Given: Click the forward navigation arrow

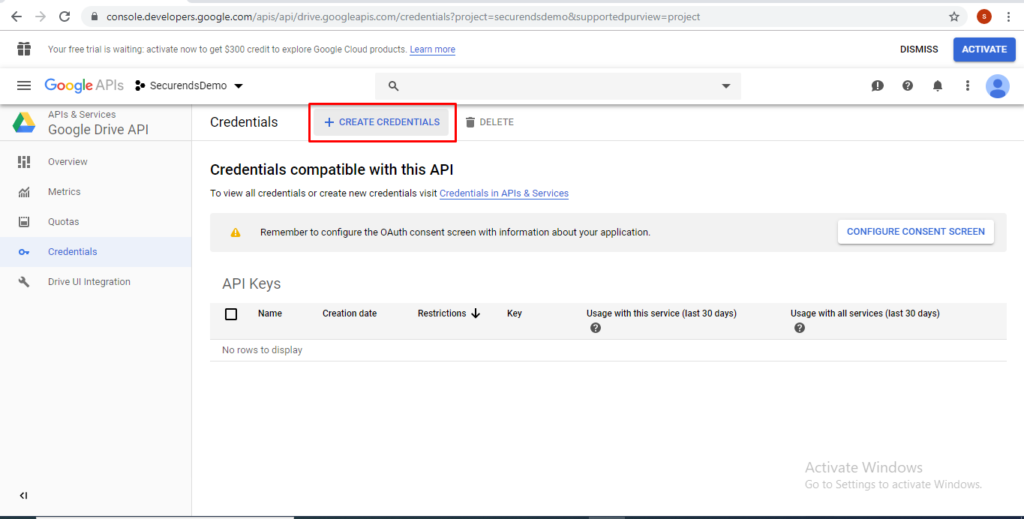Looking at the screenshot, I should click(x=40, y=17).
